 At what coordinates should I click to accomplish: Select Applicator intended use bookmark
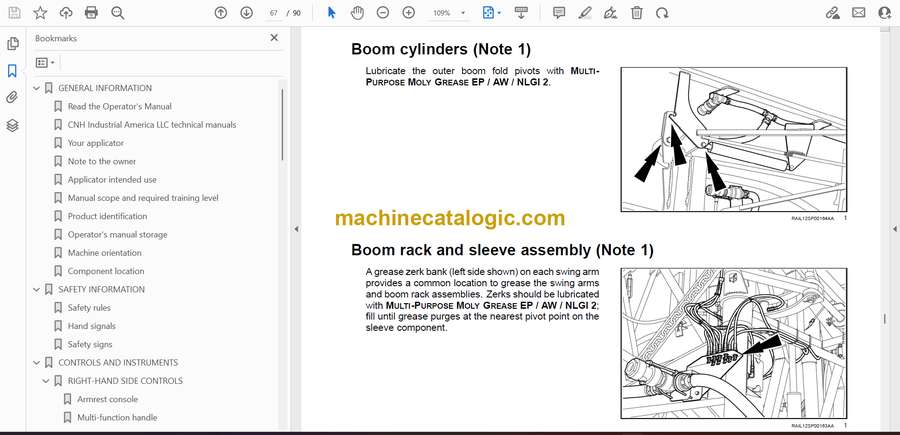(x=112, y=180)
